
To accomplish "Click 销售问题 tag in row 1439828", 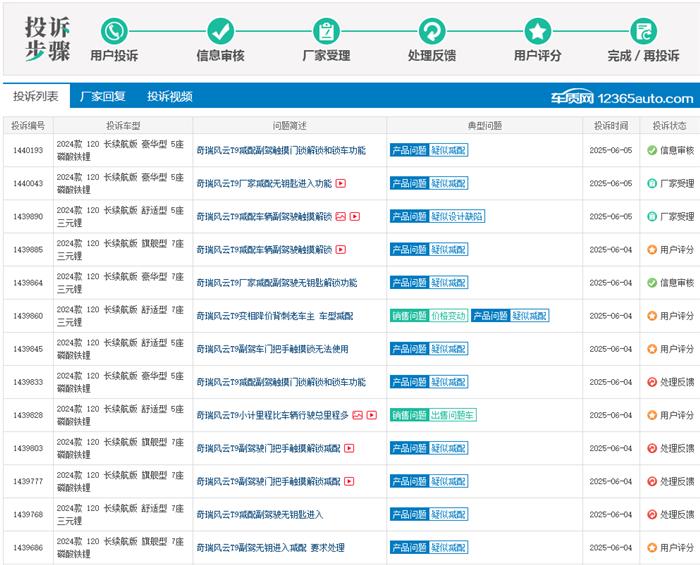I will [x=409, y=415].
